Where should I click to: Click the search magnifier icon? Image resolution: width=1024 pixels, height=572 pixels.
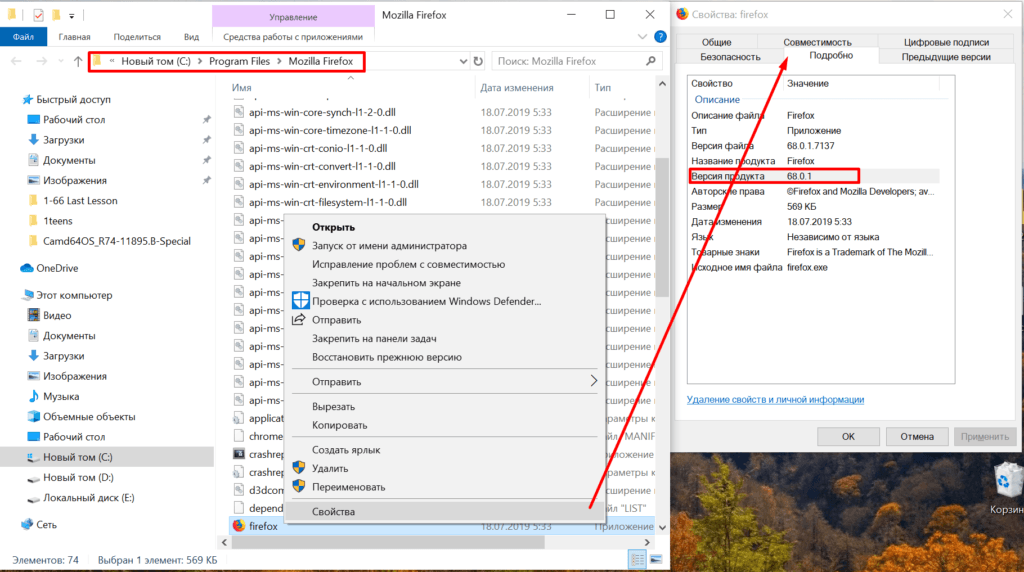pyautogui.click(x=650, y=61)
